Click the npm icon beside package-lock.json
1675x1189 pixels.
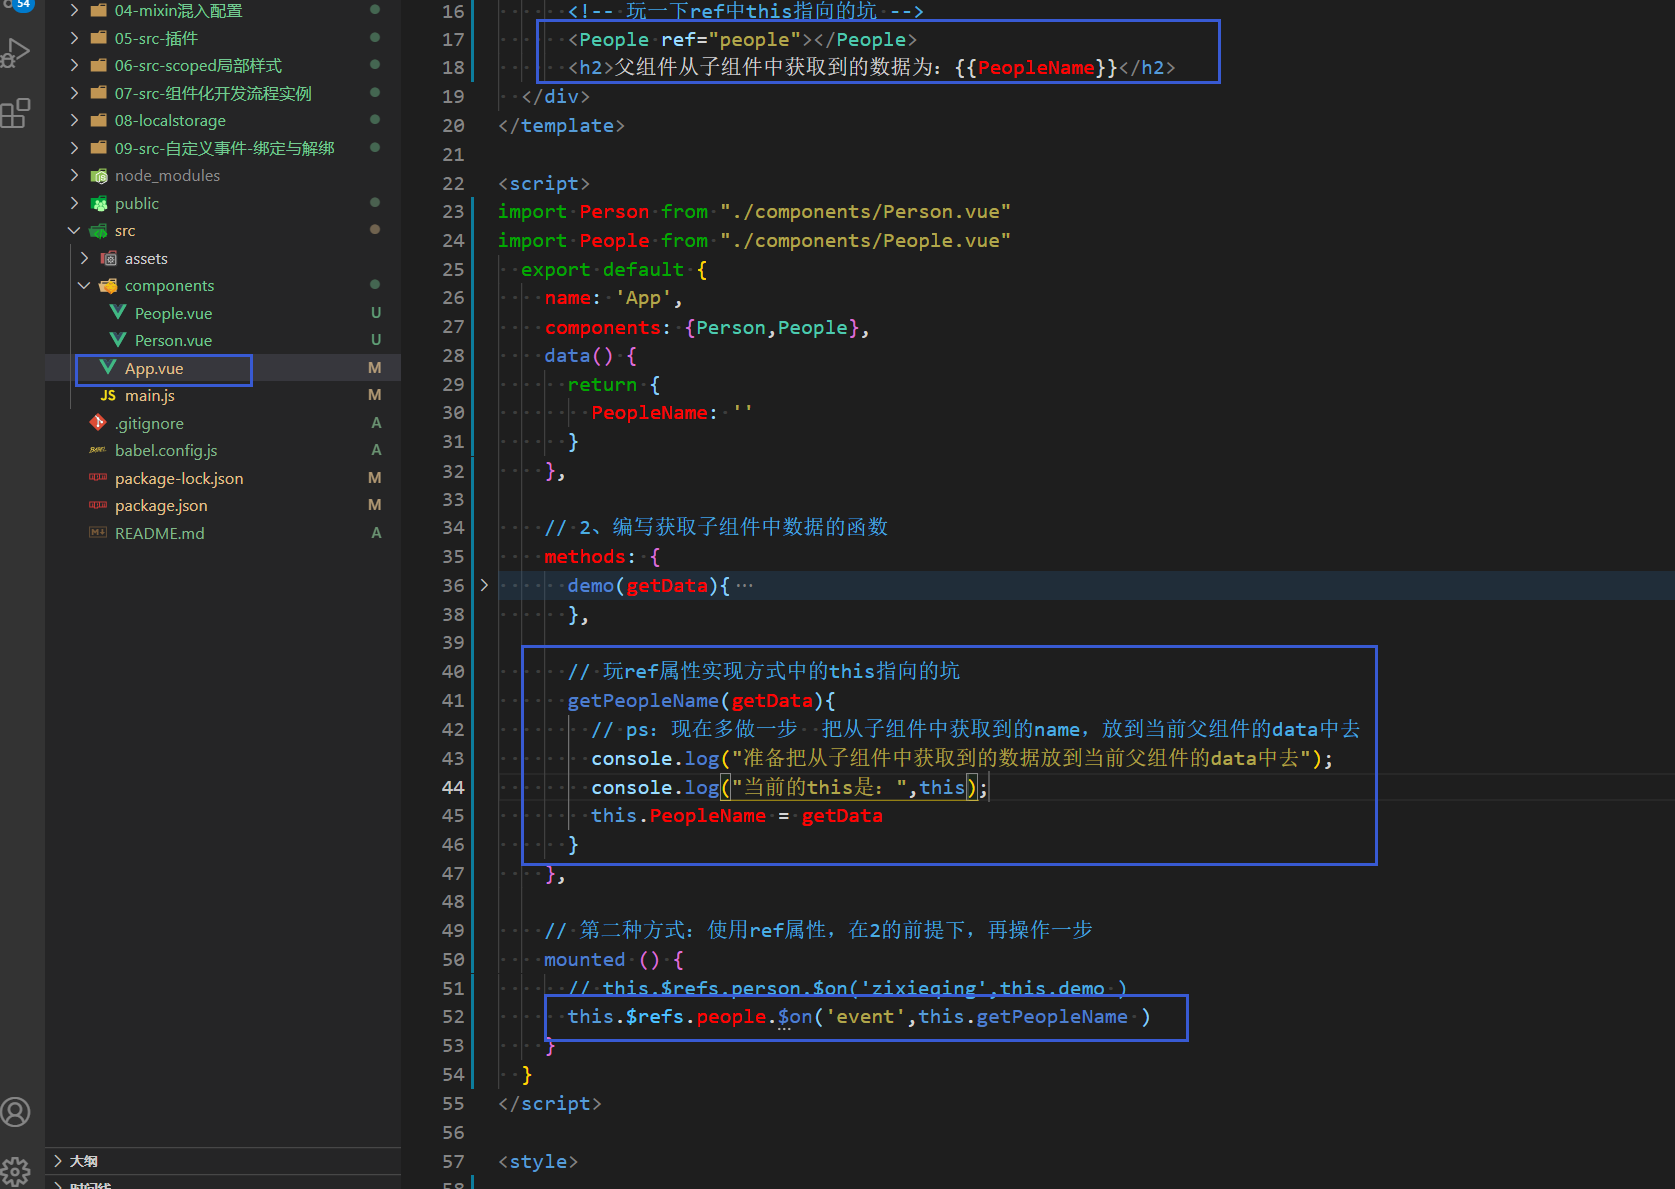tap(98, 477)
